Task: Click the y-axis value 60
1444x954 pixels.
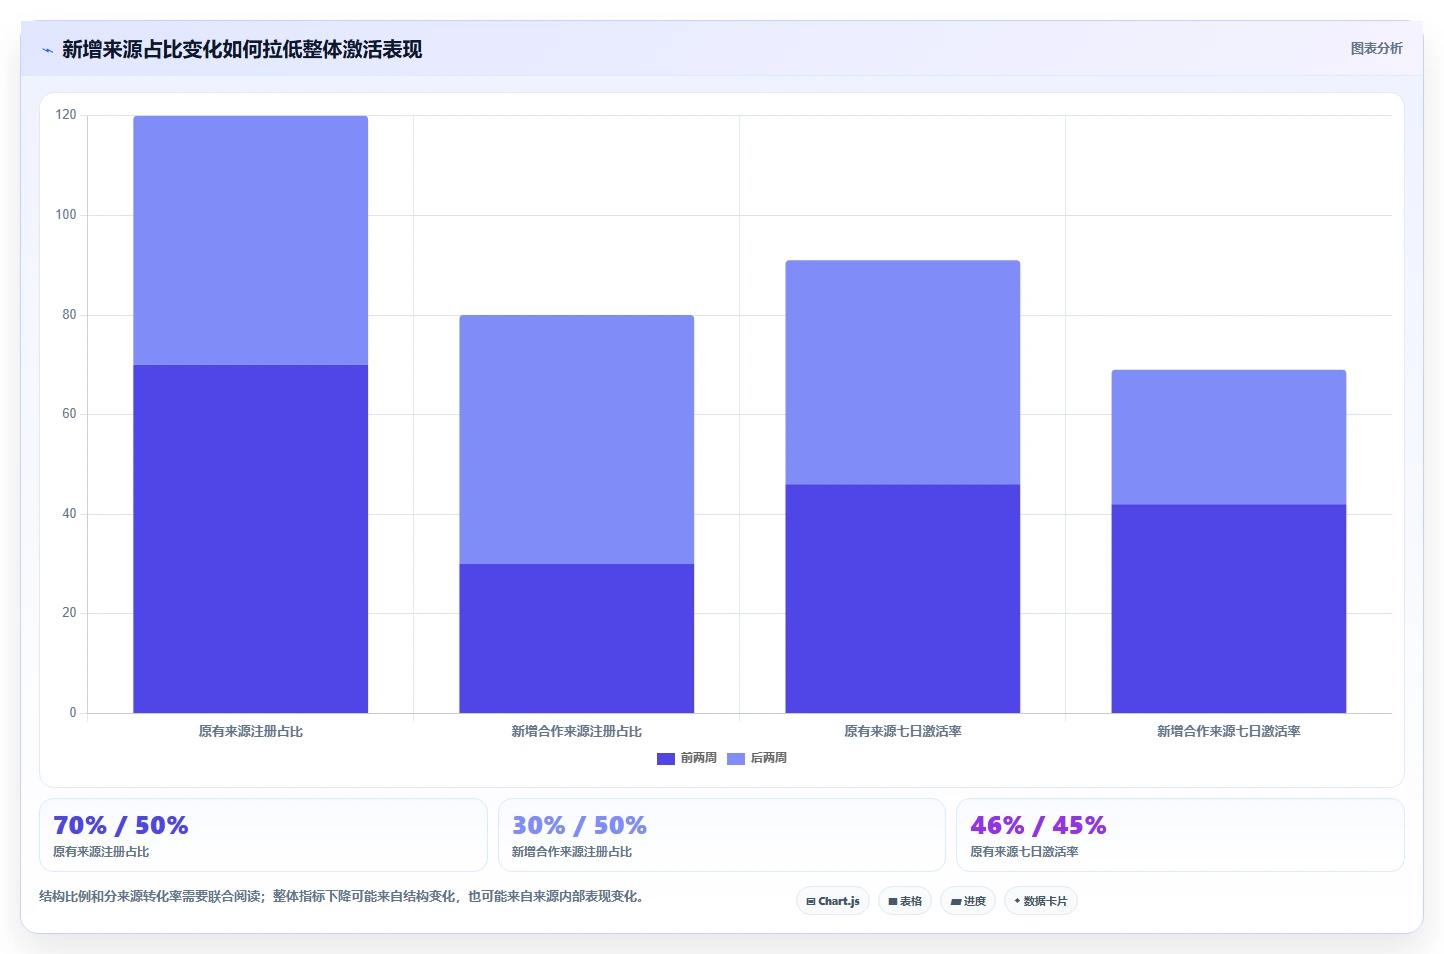Action: pyautogui.click(x=69, y=414)
